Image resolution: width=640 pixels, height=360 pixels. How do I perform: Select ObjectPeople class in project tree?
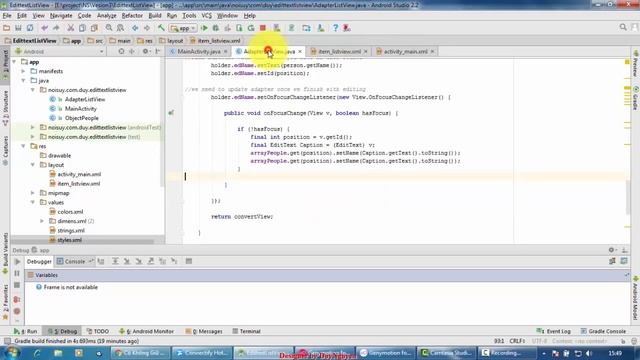81,118
